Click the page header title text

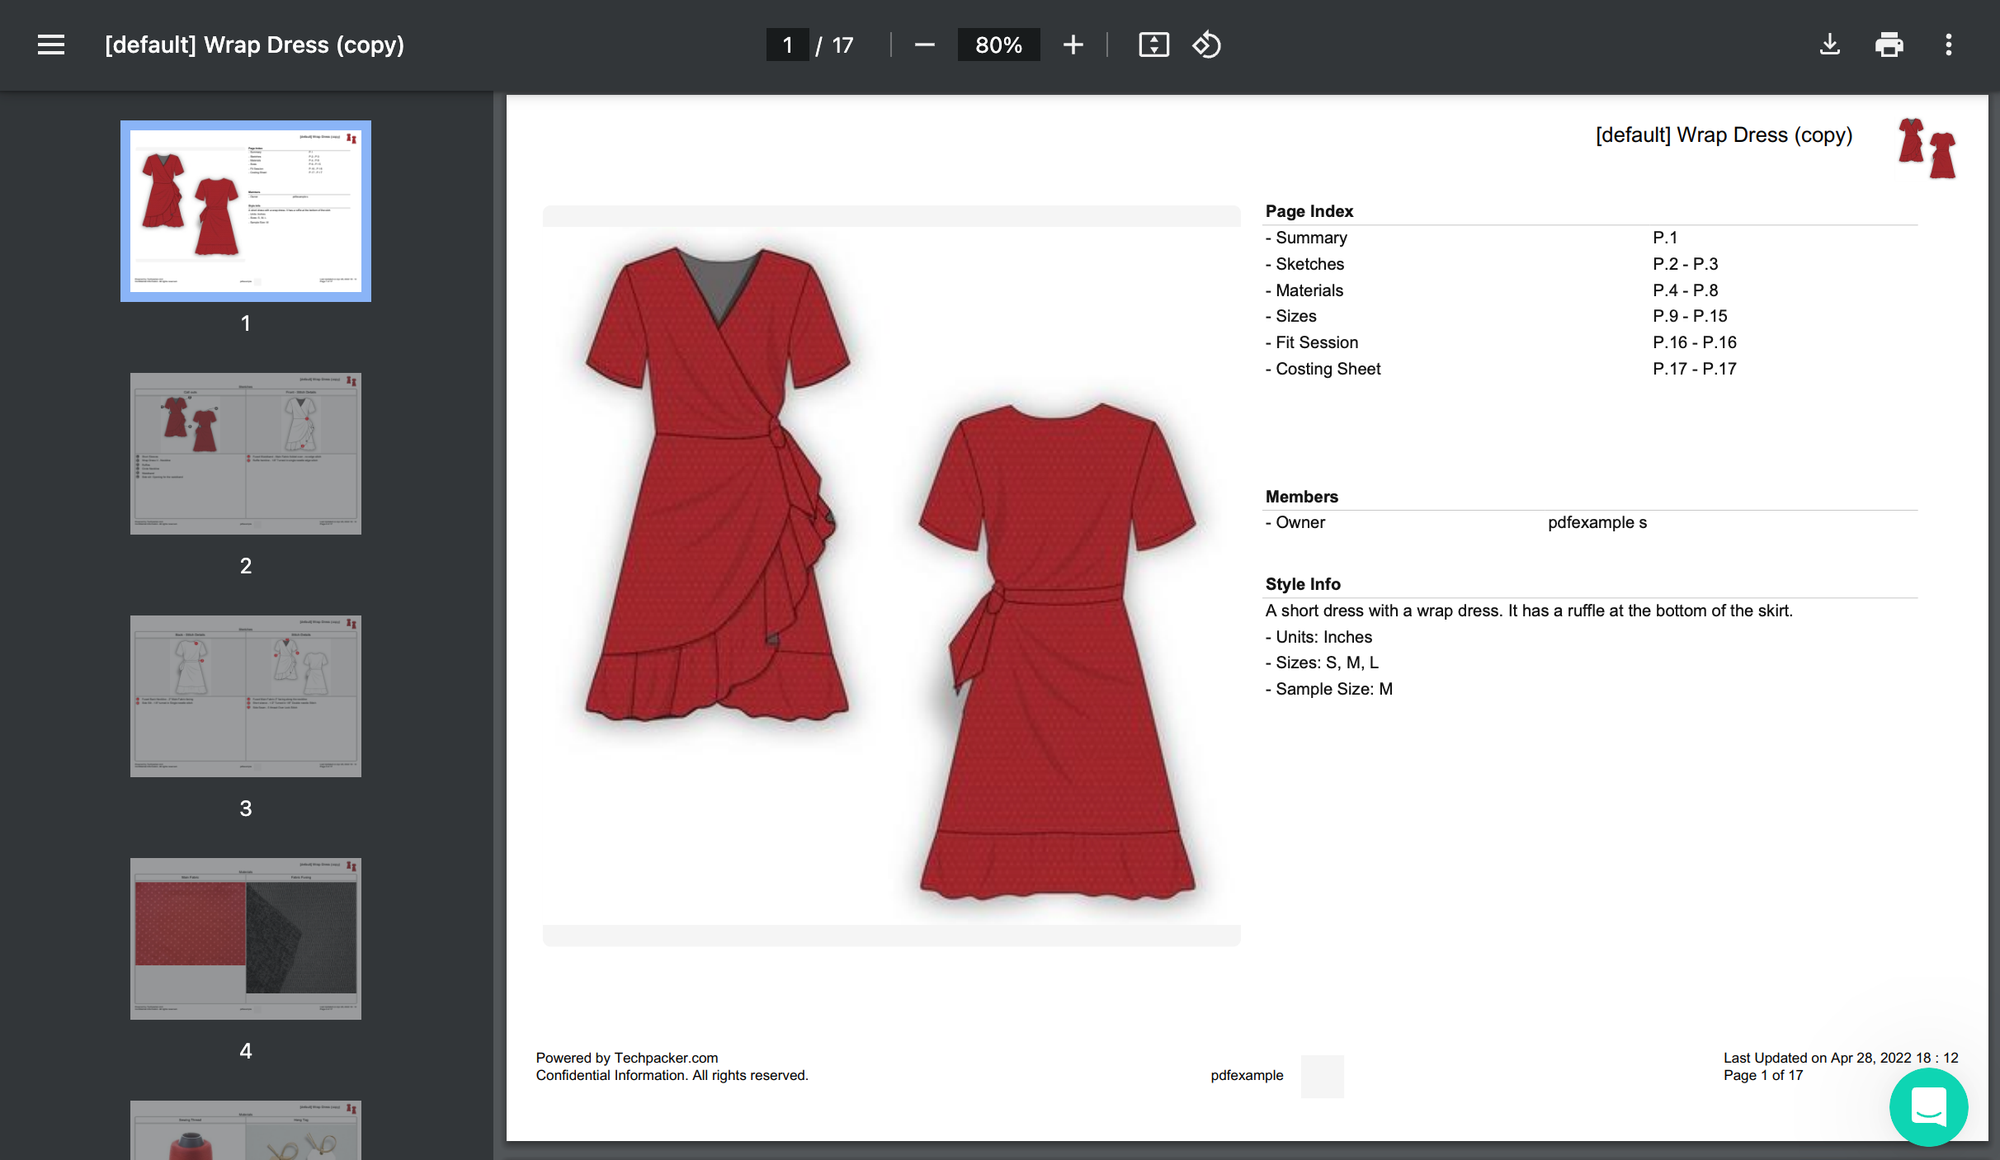(1724, 135)
